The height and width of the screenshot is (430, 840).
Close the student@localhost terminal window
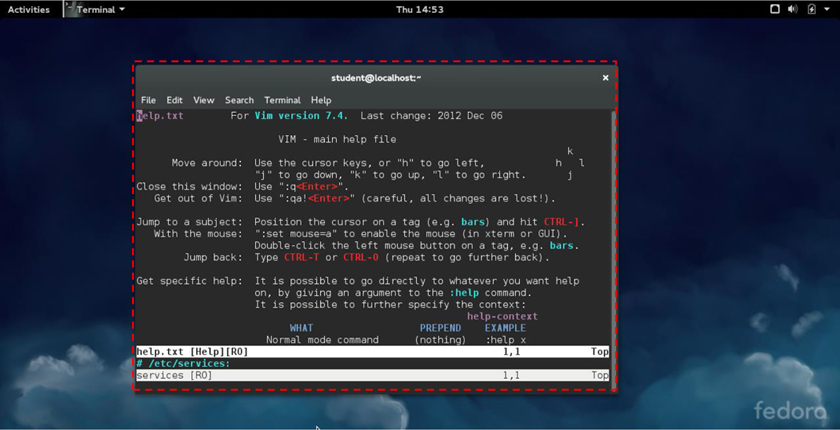(605, 78)
